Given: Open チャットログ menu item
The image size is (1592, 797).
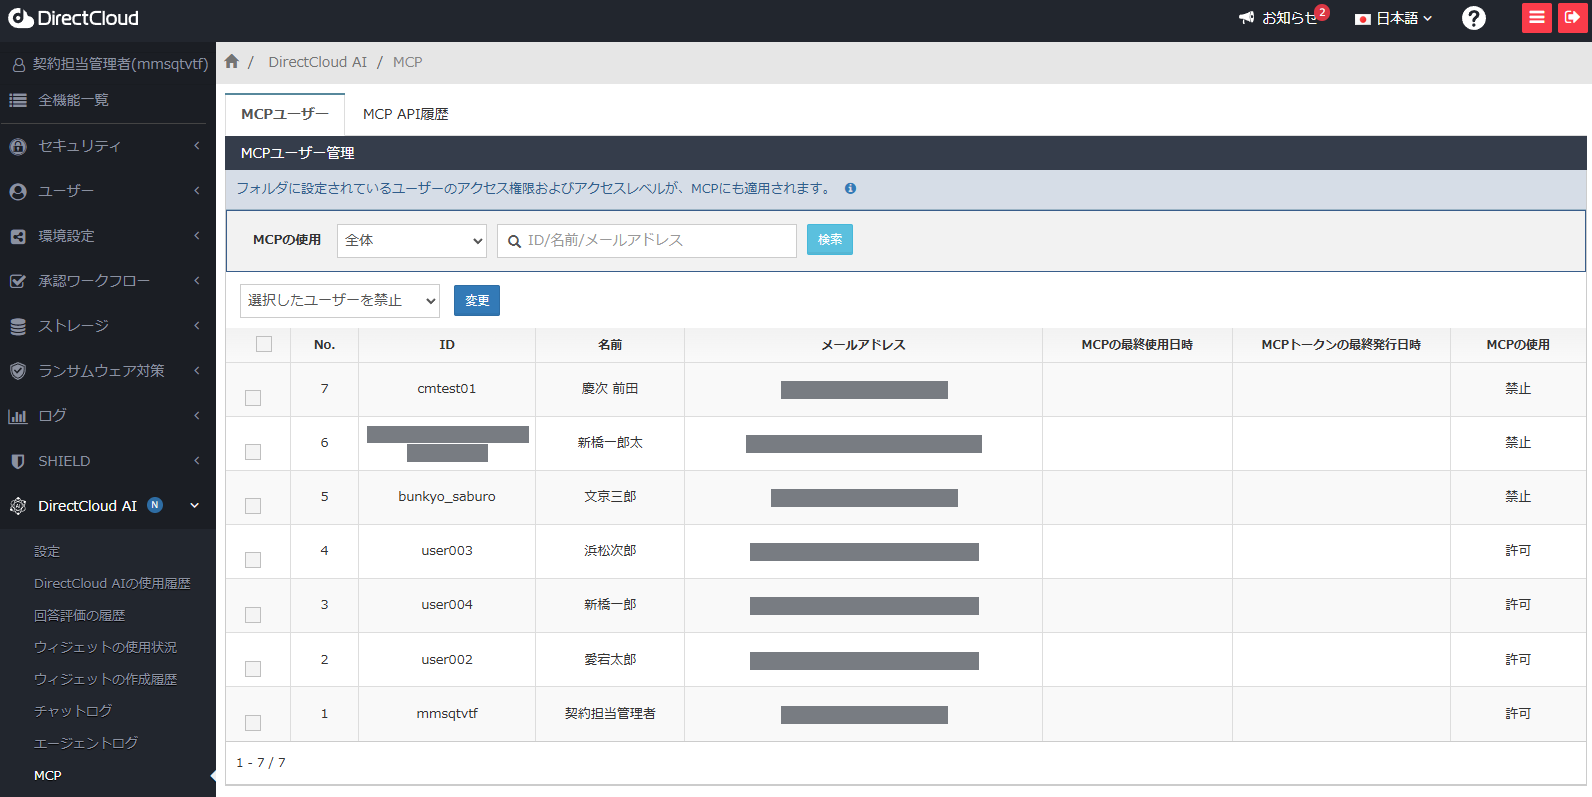Looking at the screenshot, I should click(73, 711).
